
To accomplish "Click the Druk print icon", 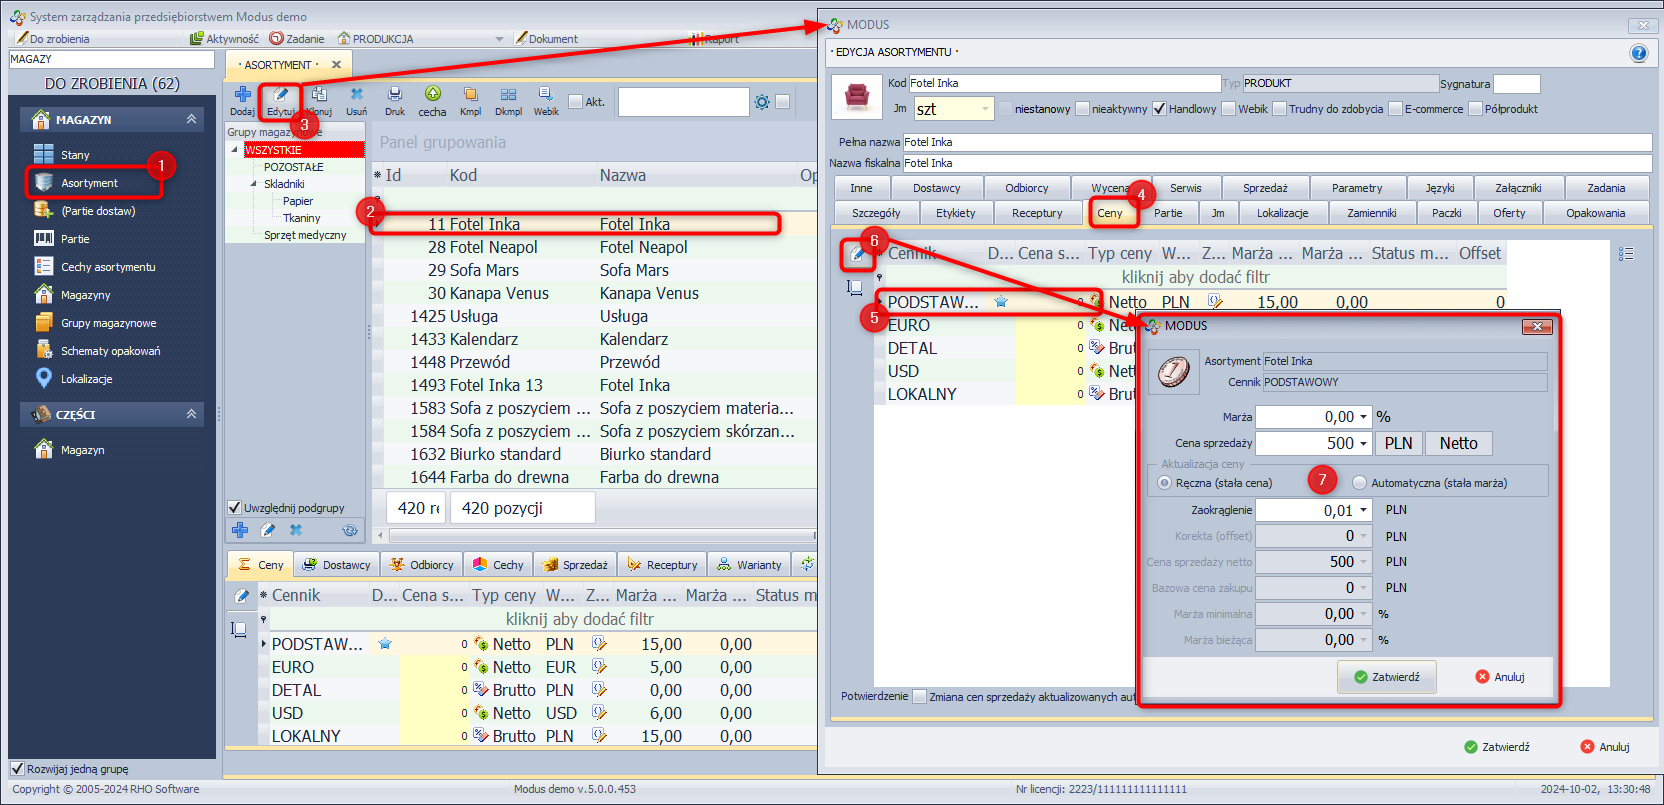I will [395, 100].
